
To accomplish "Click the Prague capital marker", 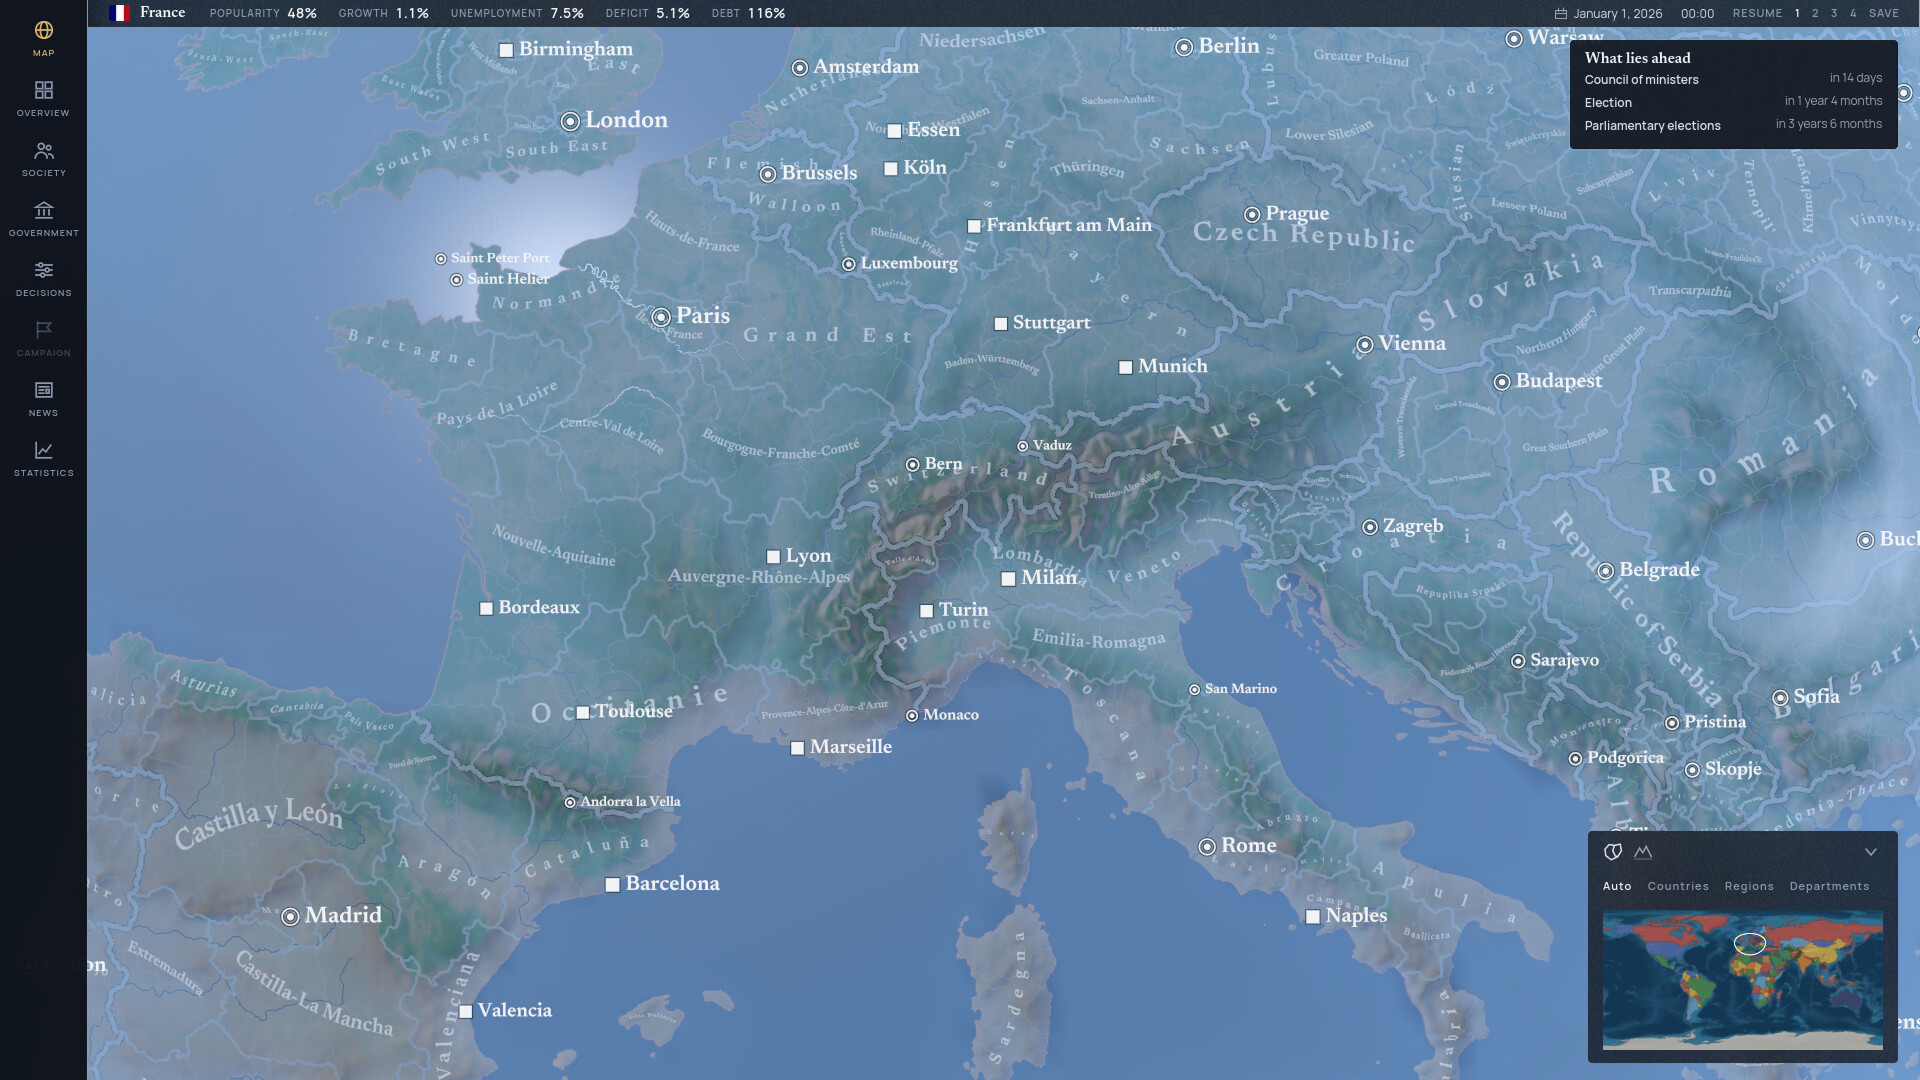I will tap(1252, 215).
